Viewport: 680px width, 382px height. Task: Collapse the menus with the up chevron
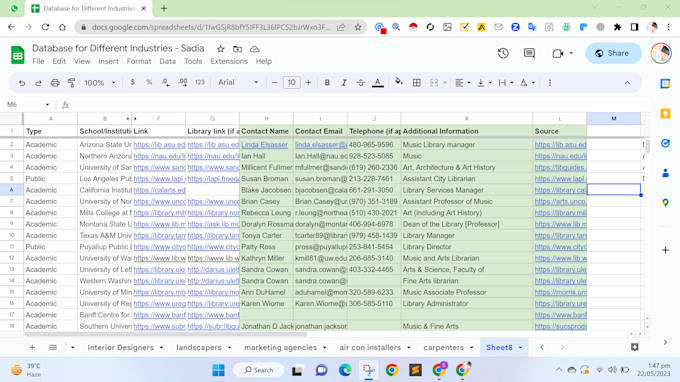coord(627,83)
